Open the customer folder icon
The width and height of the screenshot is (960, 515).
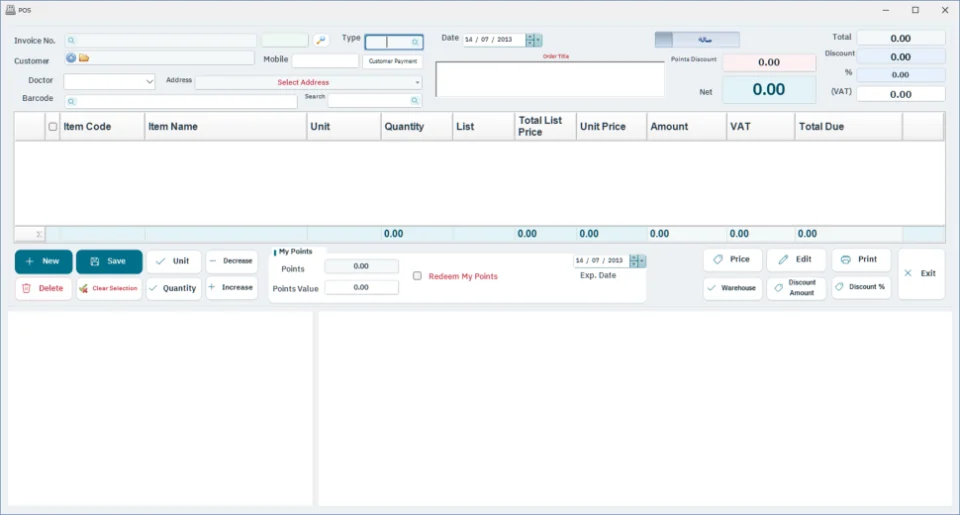tap(84, 58)
